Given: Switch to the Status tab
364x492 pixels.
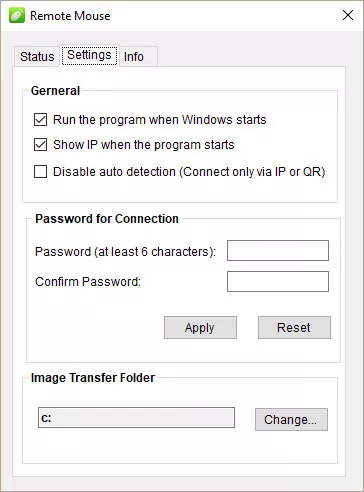Looking at the screenshot, I should click(37, 56).
